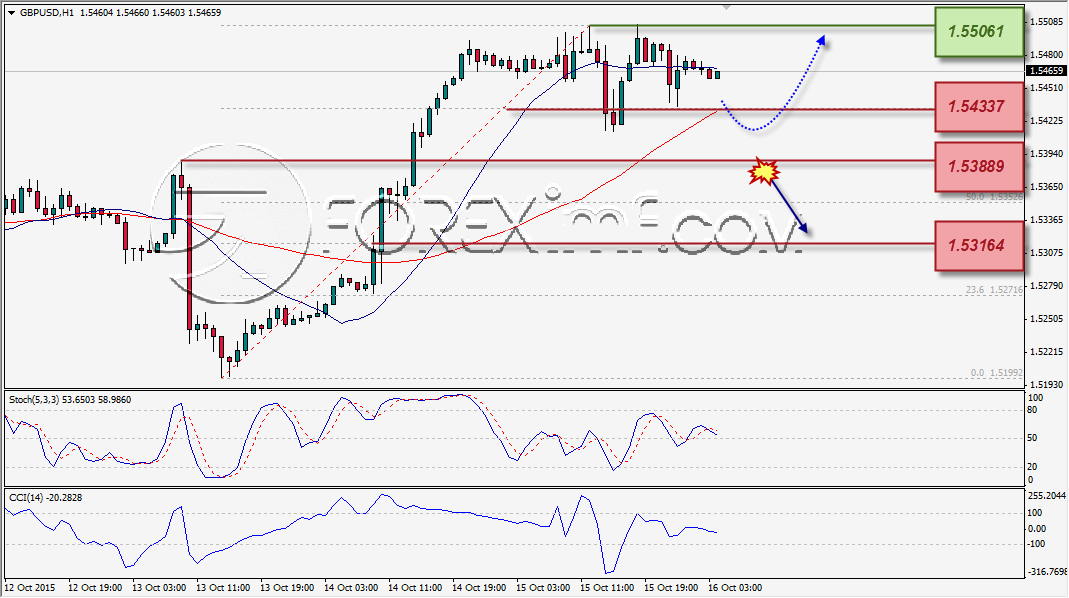Image resolution: width=1069 pixels, height=598 pixels.
Task: Click the Stoch(5,3,3) indicator label
Action: click(x=70, y=400)
